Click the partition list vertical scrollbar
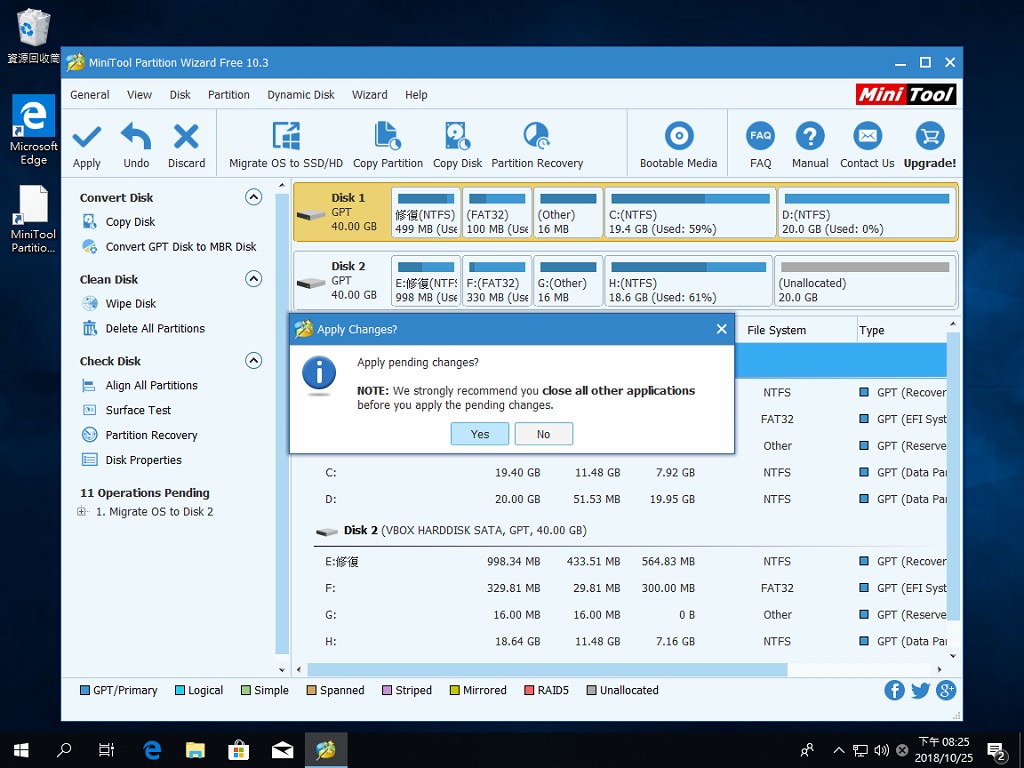 pos(953,475)
